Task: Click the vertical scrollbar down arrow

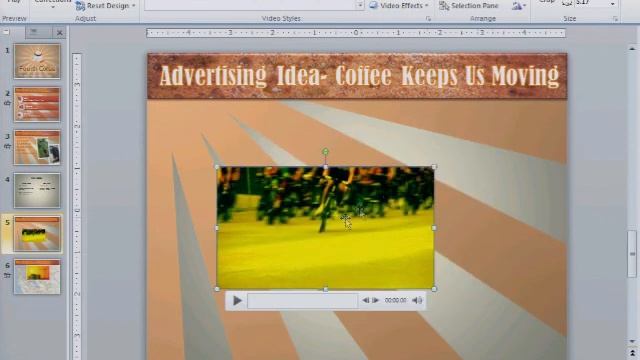Action: [x=632, y=341]
